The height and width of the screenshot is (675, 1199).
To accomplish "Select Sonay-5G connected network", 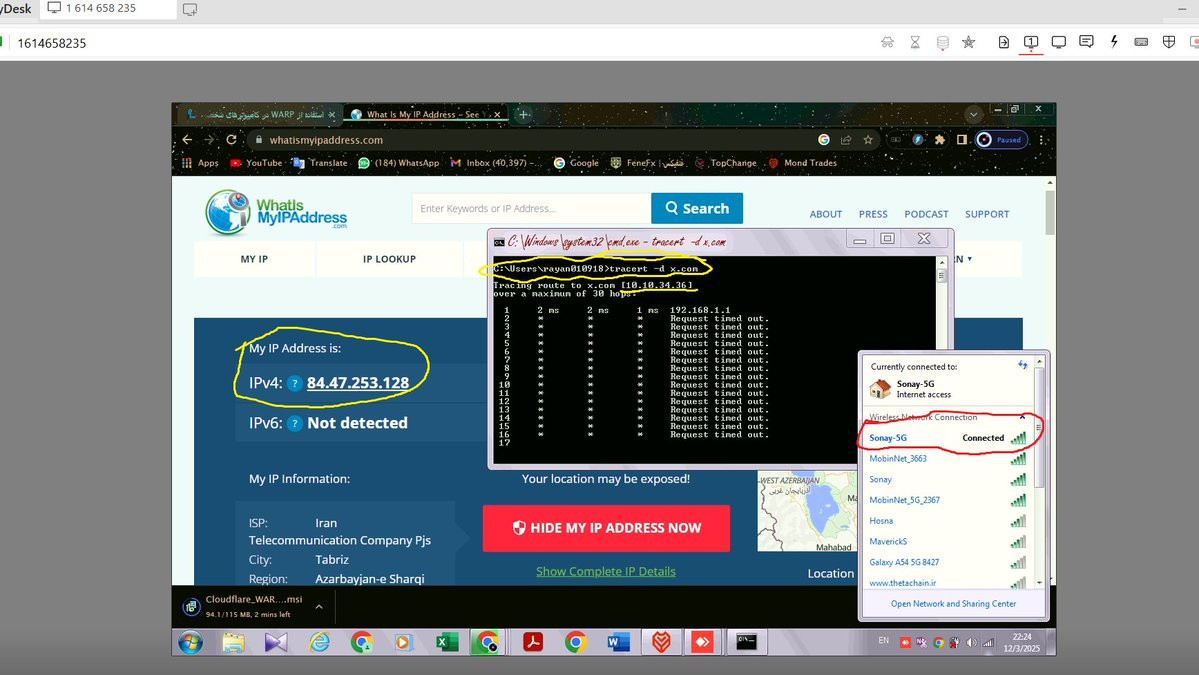I will (947, 438).
